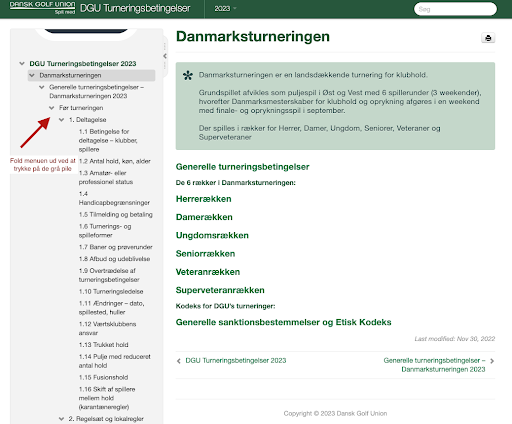Open 1.7 Baner og prøverunder

point(116,247)
